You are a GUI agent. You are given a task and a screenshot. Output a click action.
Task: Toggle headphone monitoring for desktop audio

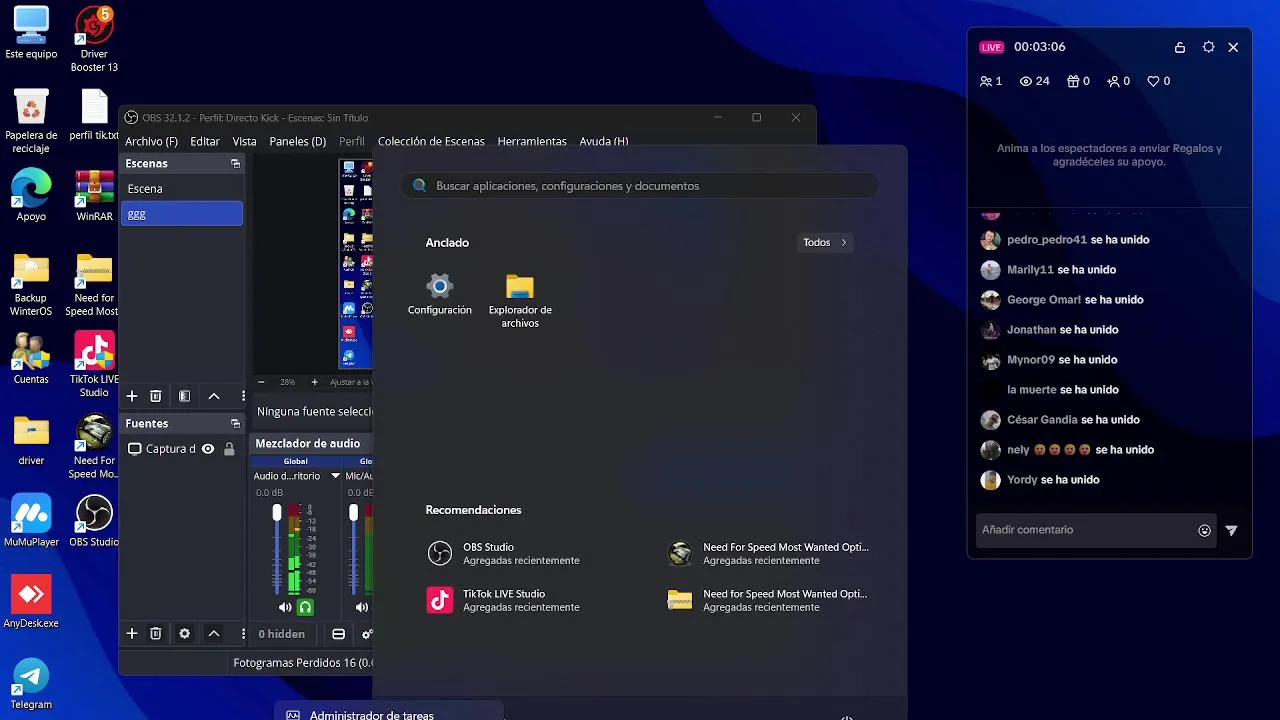point(306,607)
